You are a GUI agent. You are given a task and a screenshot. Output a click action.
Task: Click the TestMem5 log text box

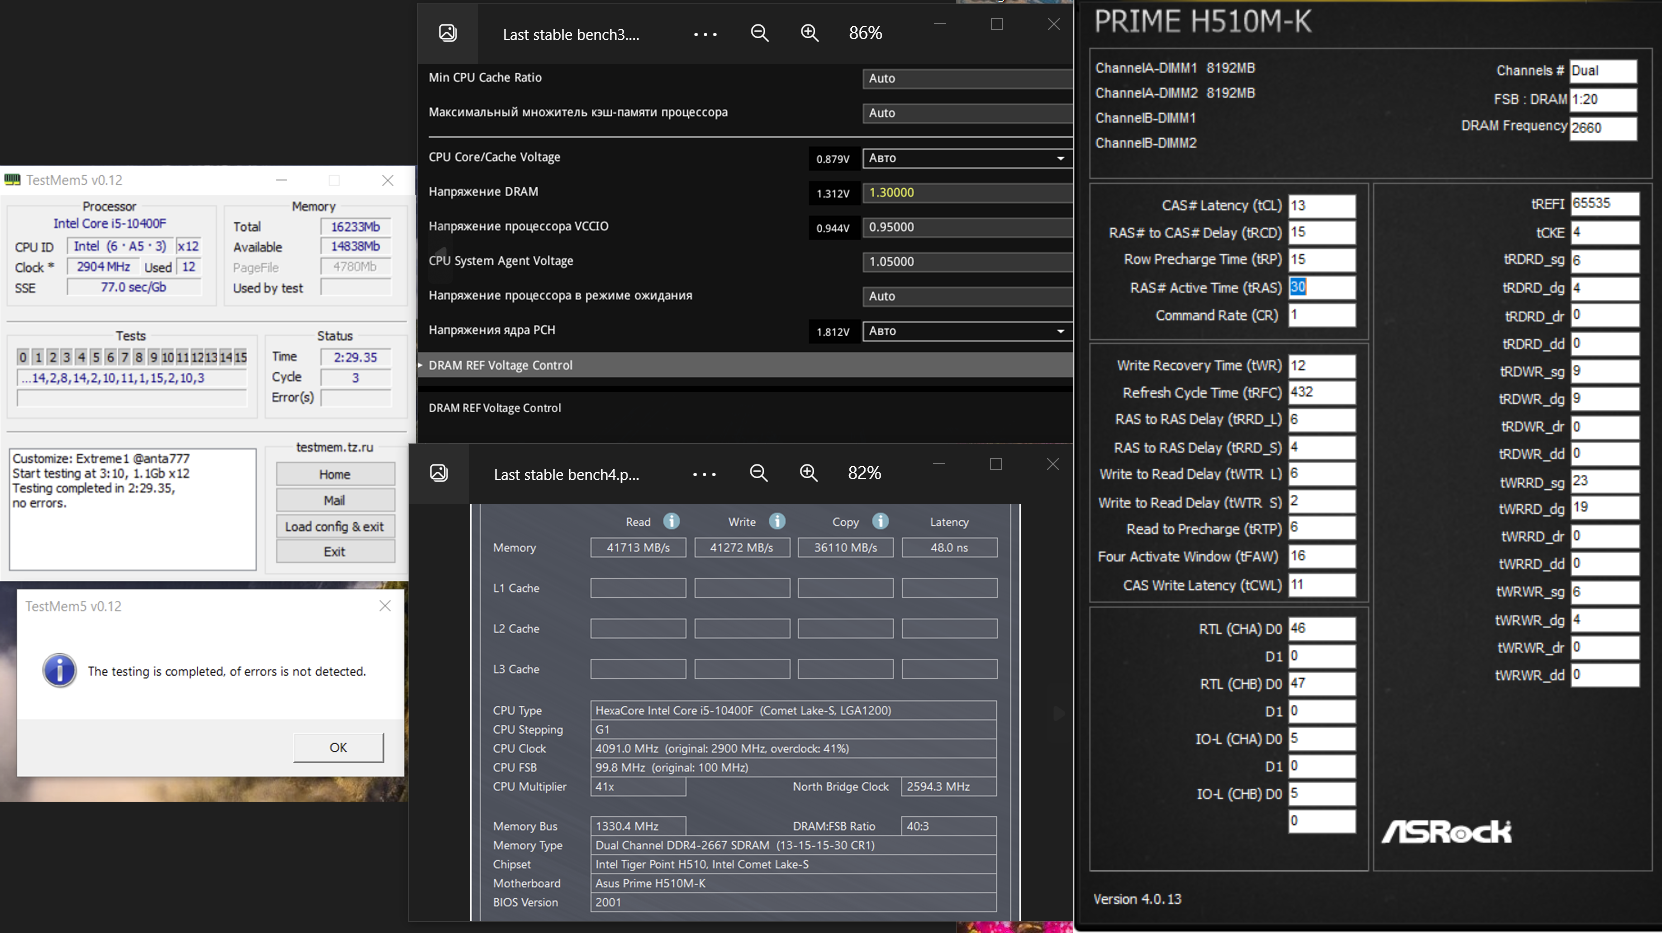tap(133, 509)
